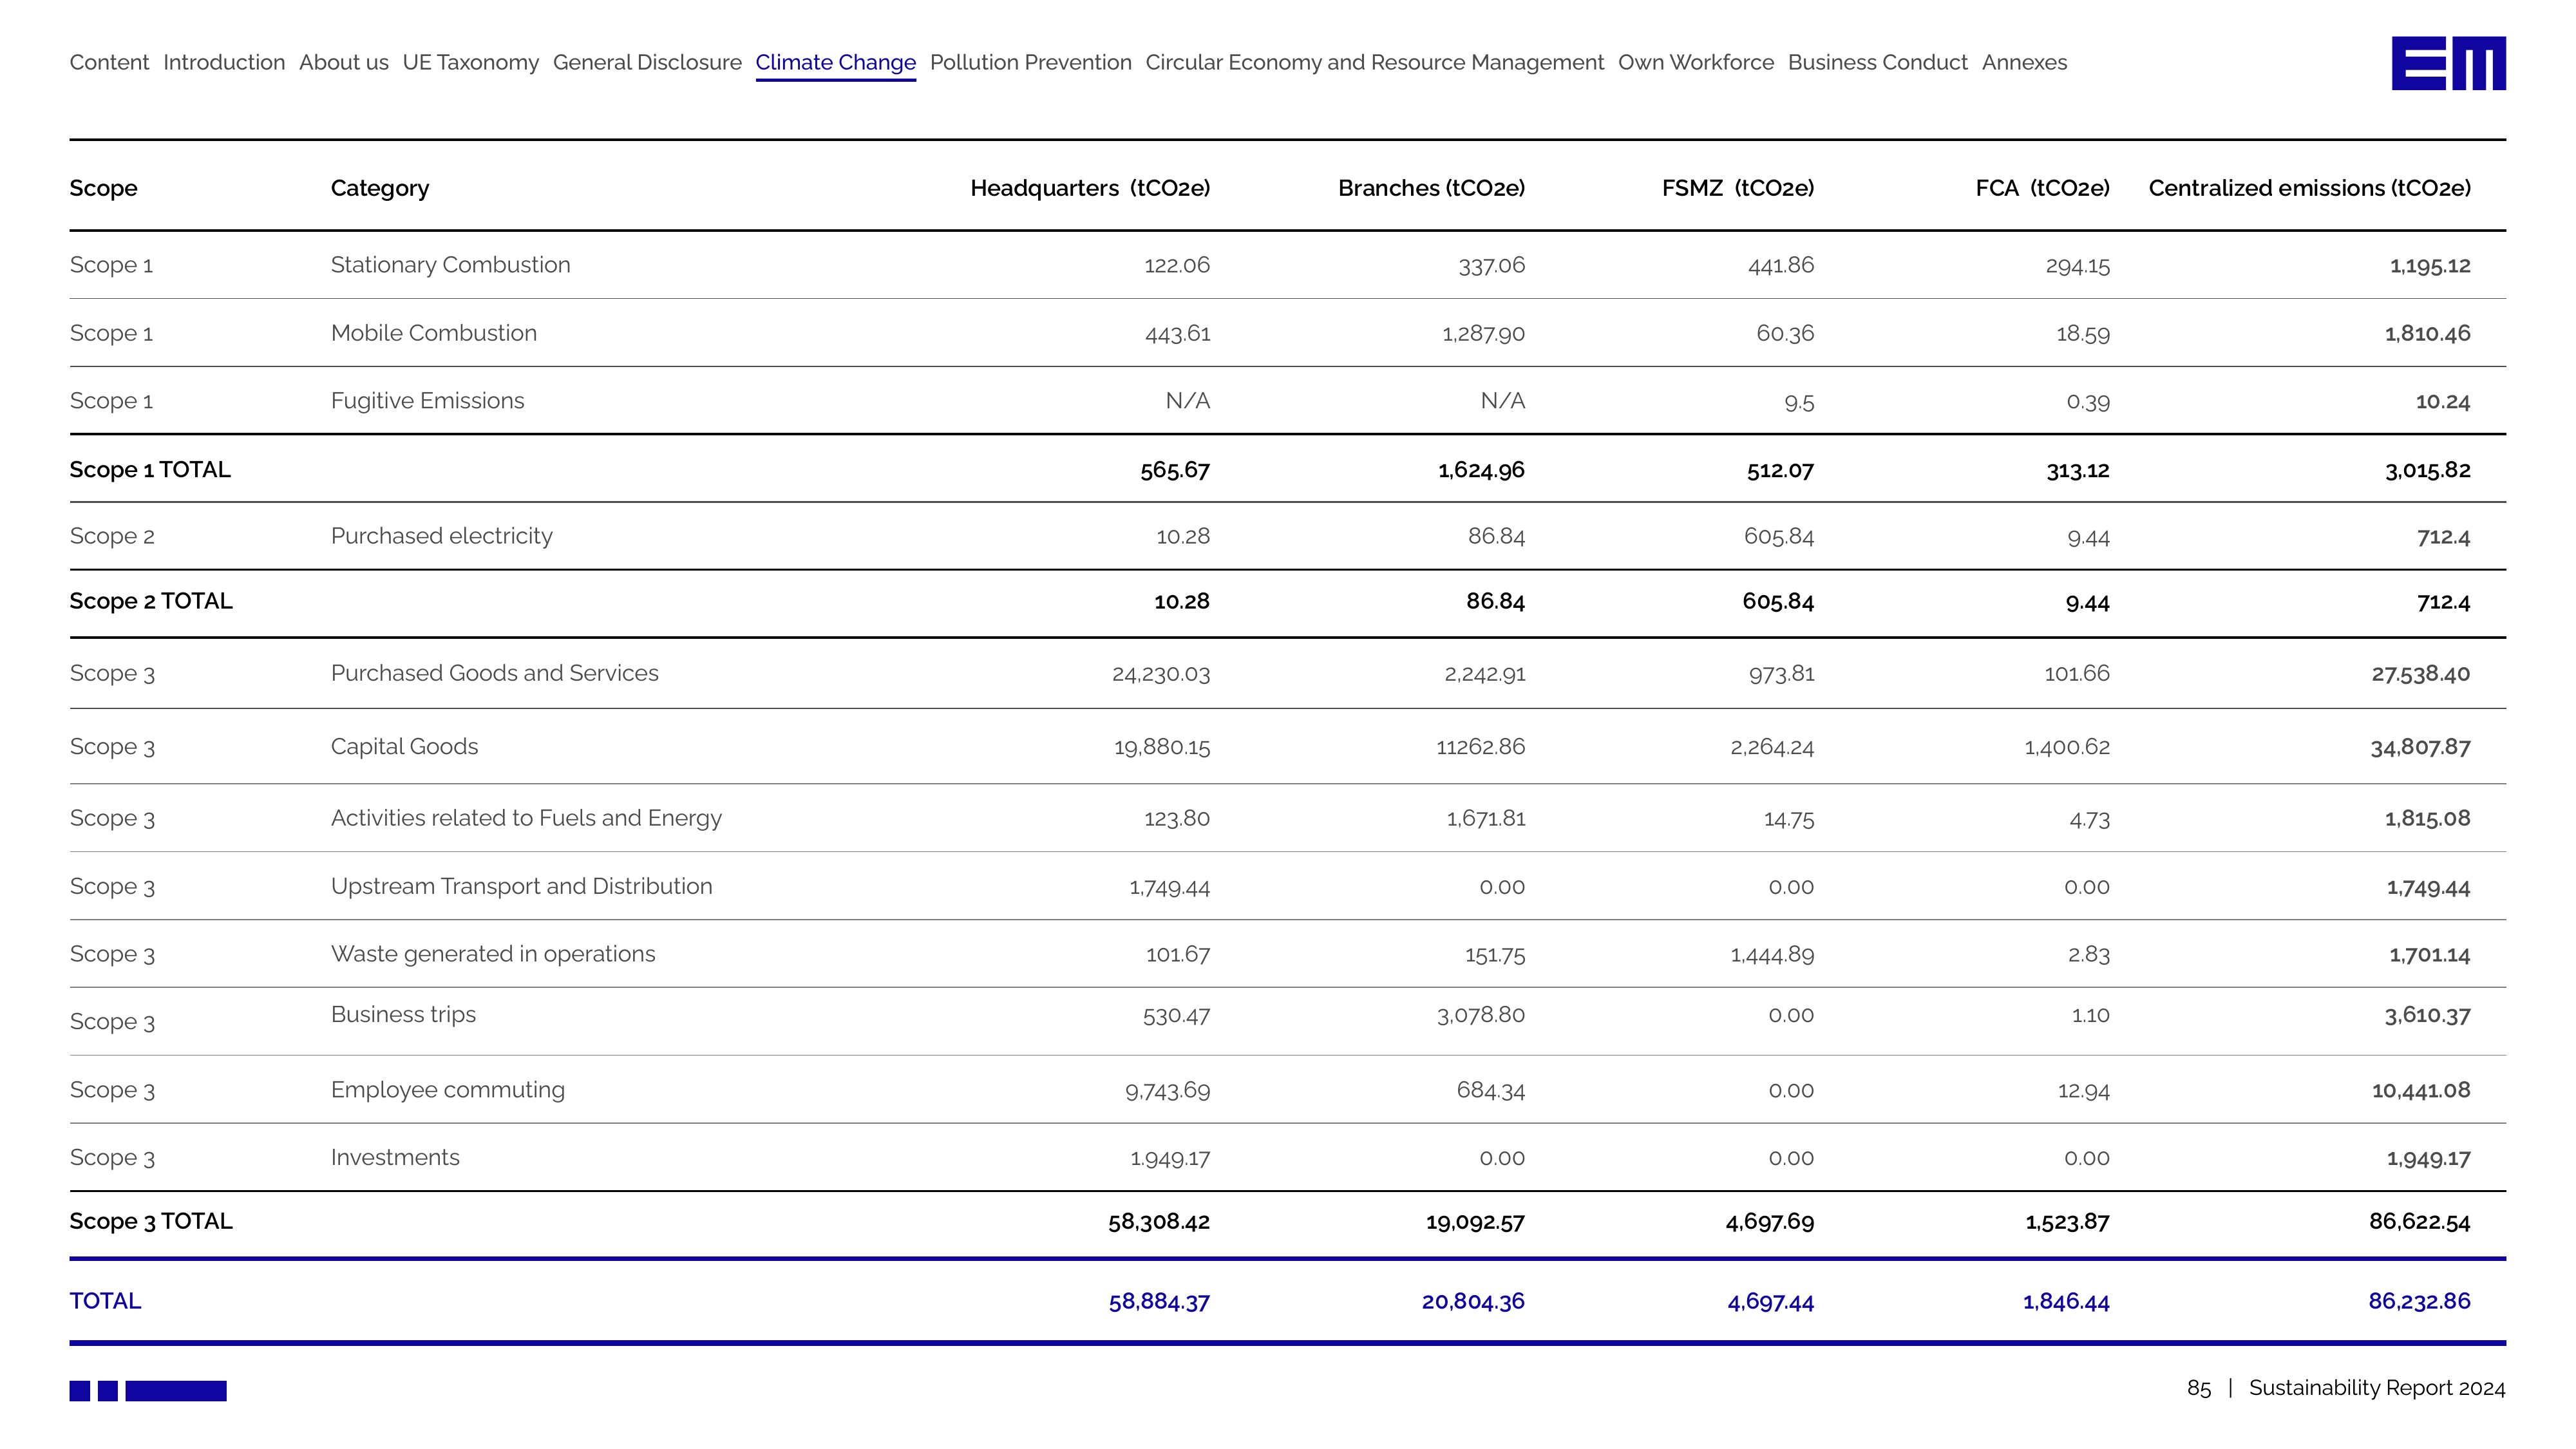The width and height of the screenshot is (2576, 1449).
Task: Select the FSMZ (tCO2e) column header
Action: click(x=1738, y=188)
